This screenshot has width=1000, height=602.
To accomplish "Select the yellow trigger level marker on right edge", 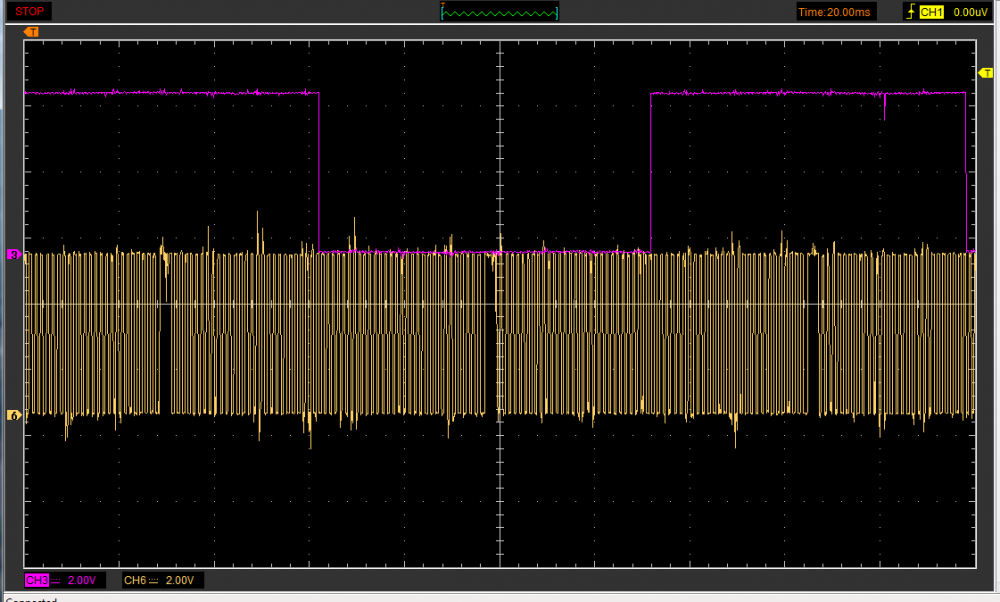I will pyautogui.click(x=984, y=73).
